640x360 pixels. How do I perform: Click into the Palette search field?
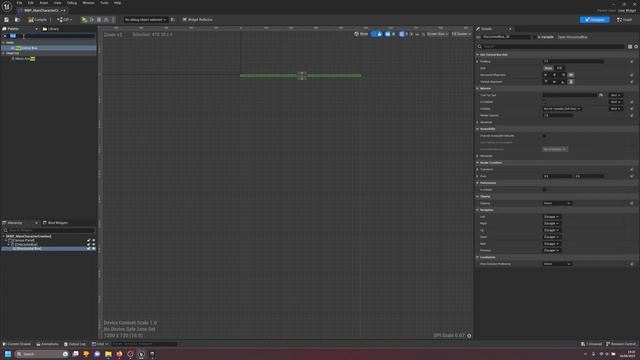pyautogui.click(x=52, y=36)
